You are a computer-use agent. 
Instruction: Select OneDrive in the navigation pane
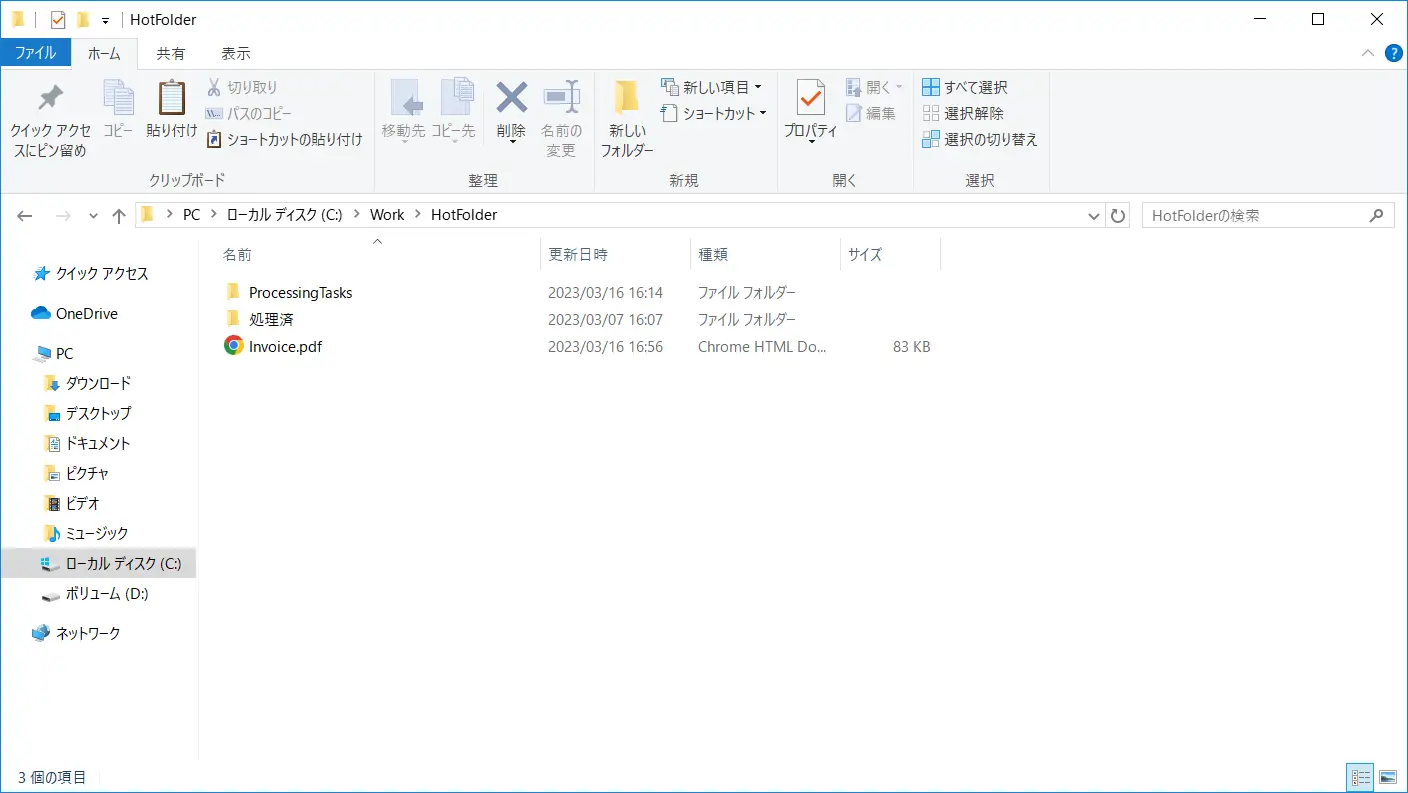[87, 314]
